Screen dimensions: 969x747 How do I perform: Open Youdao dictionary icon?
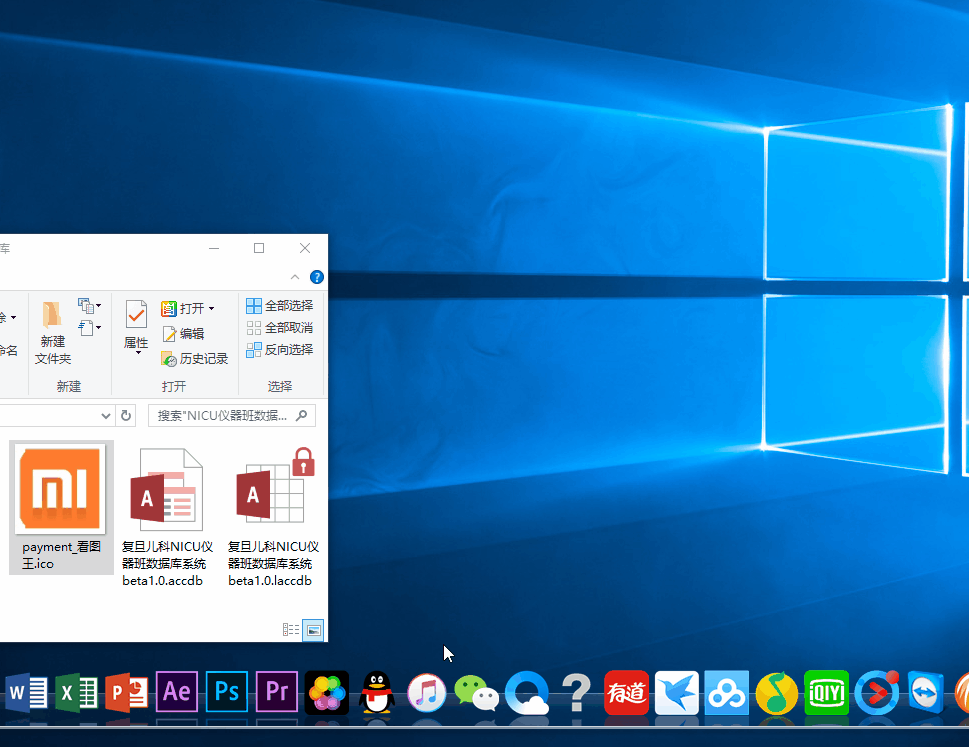[627, 692]
